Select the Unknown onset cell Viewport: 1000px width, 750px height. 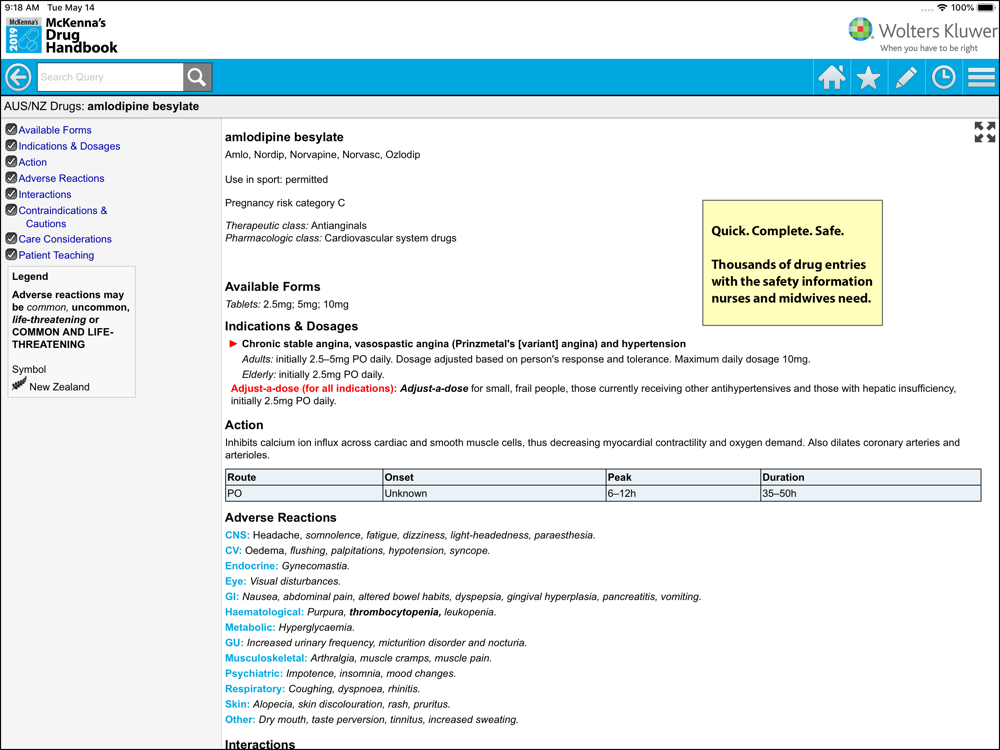tap(494, 493)
